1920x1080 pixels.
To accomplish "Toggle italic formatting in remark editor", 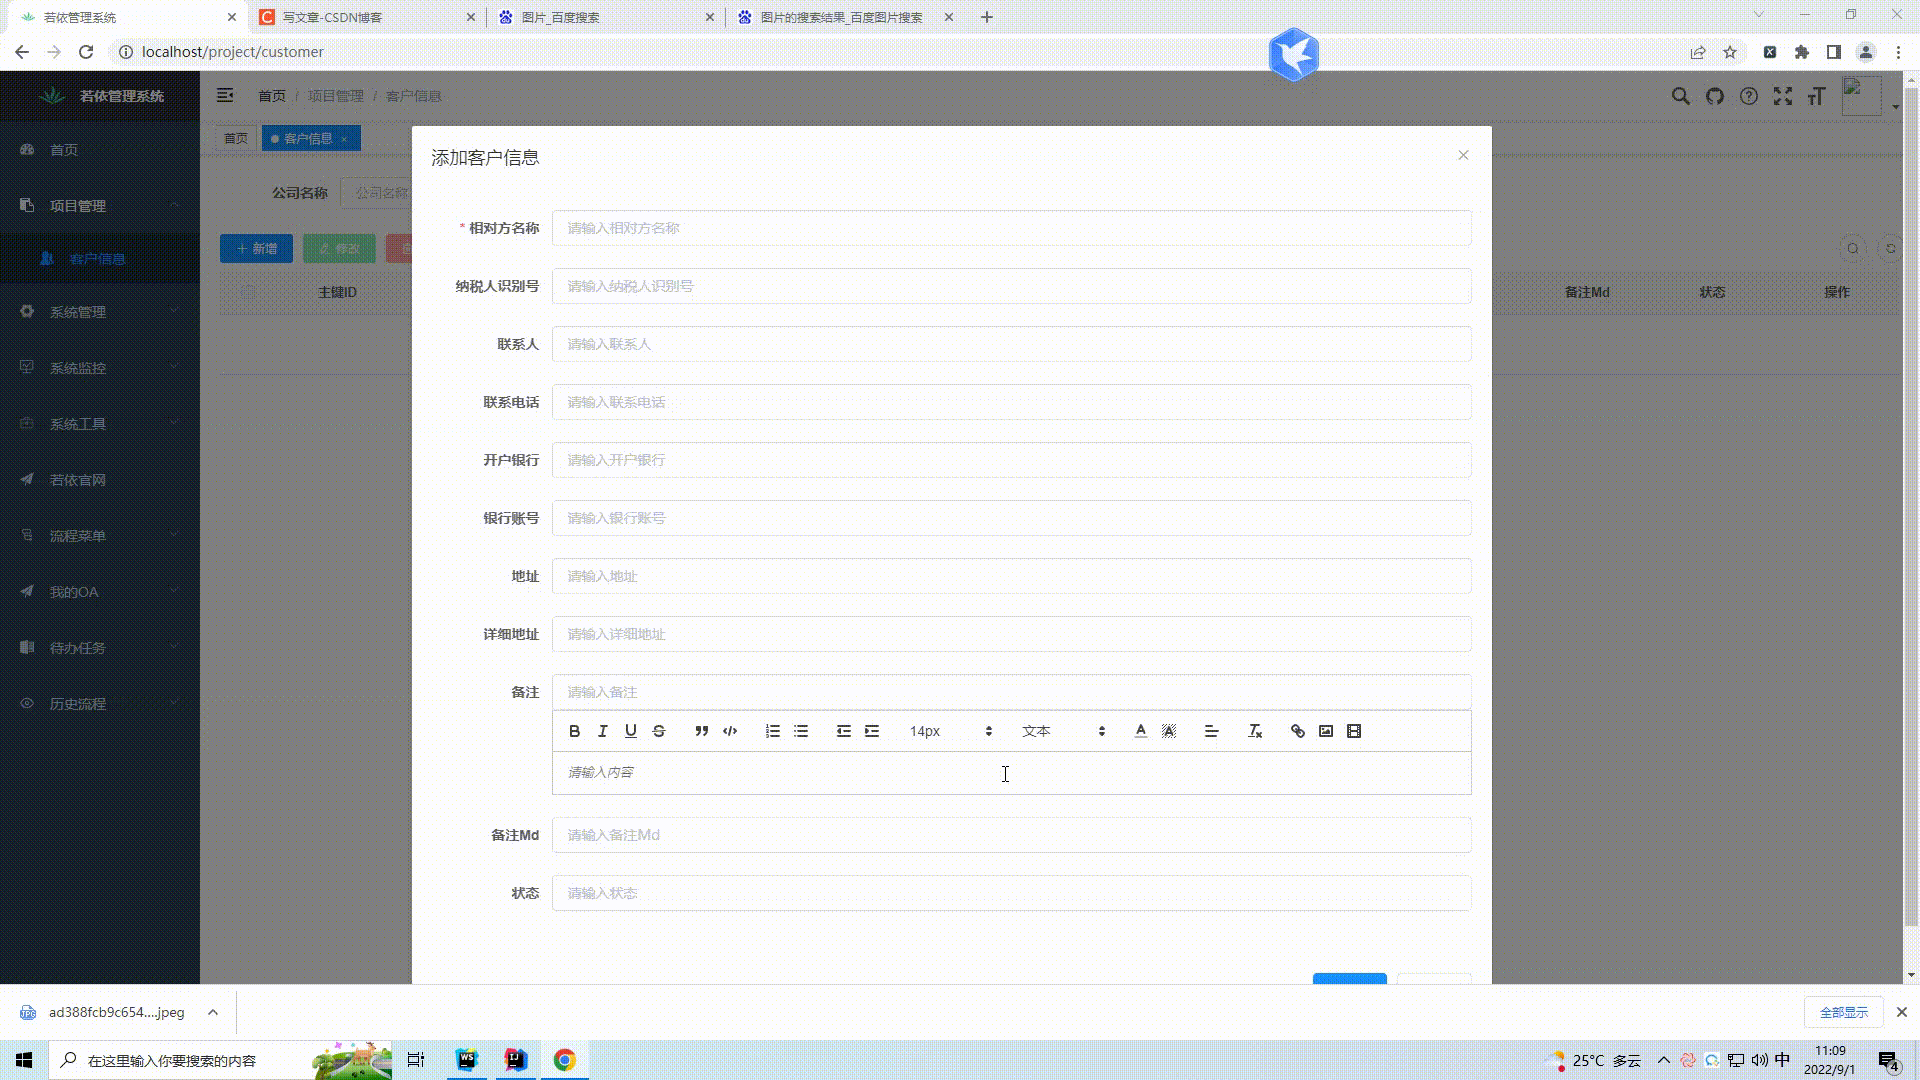I will coord(602,731).
